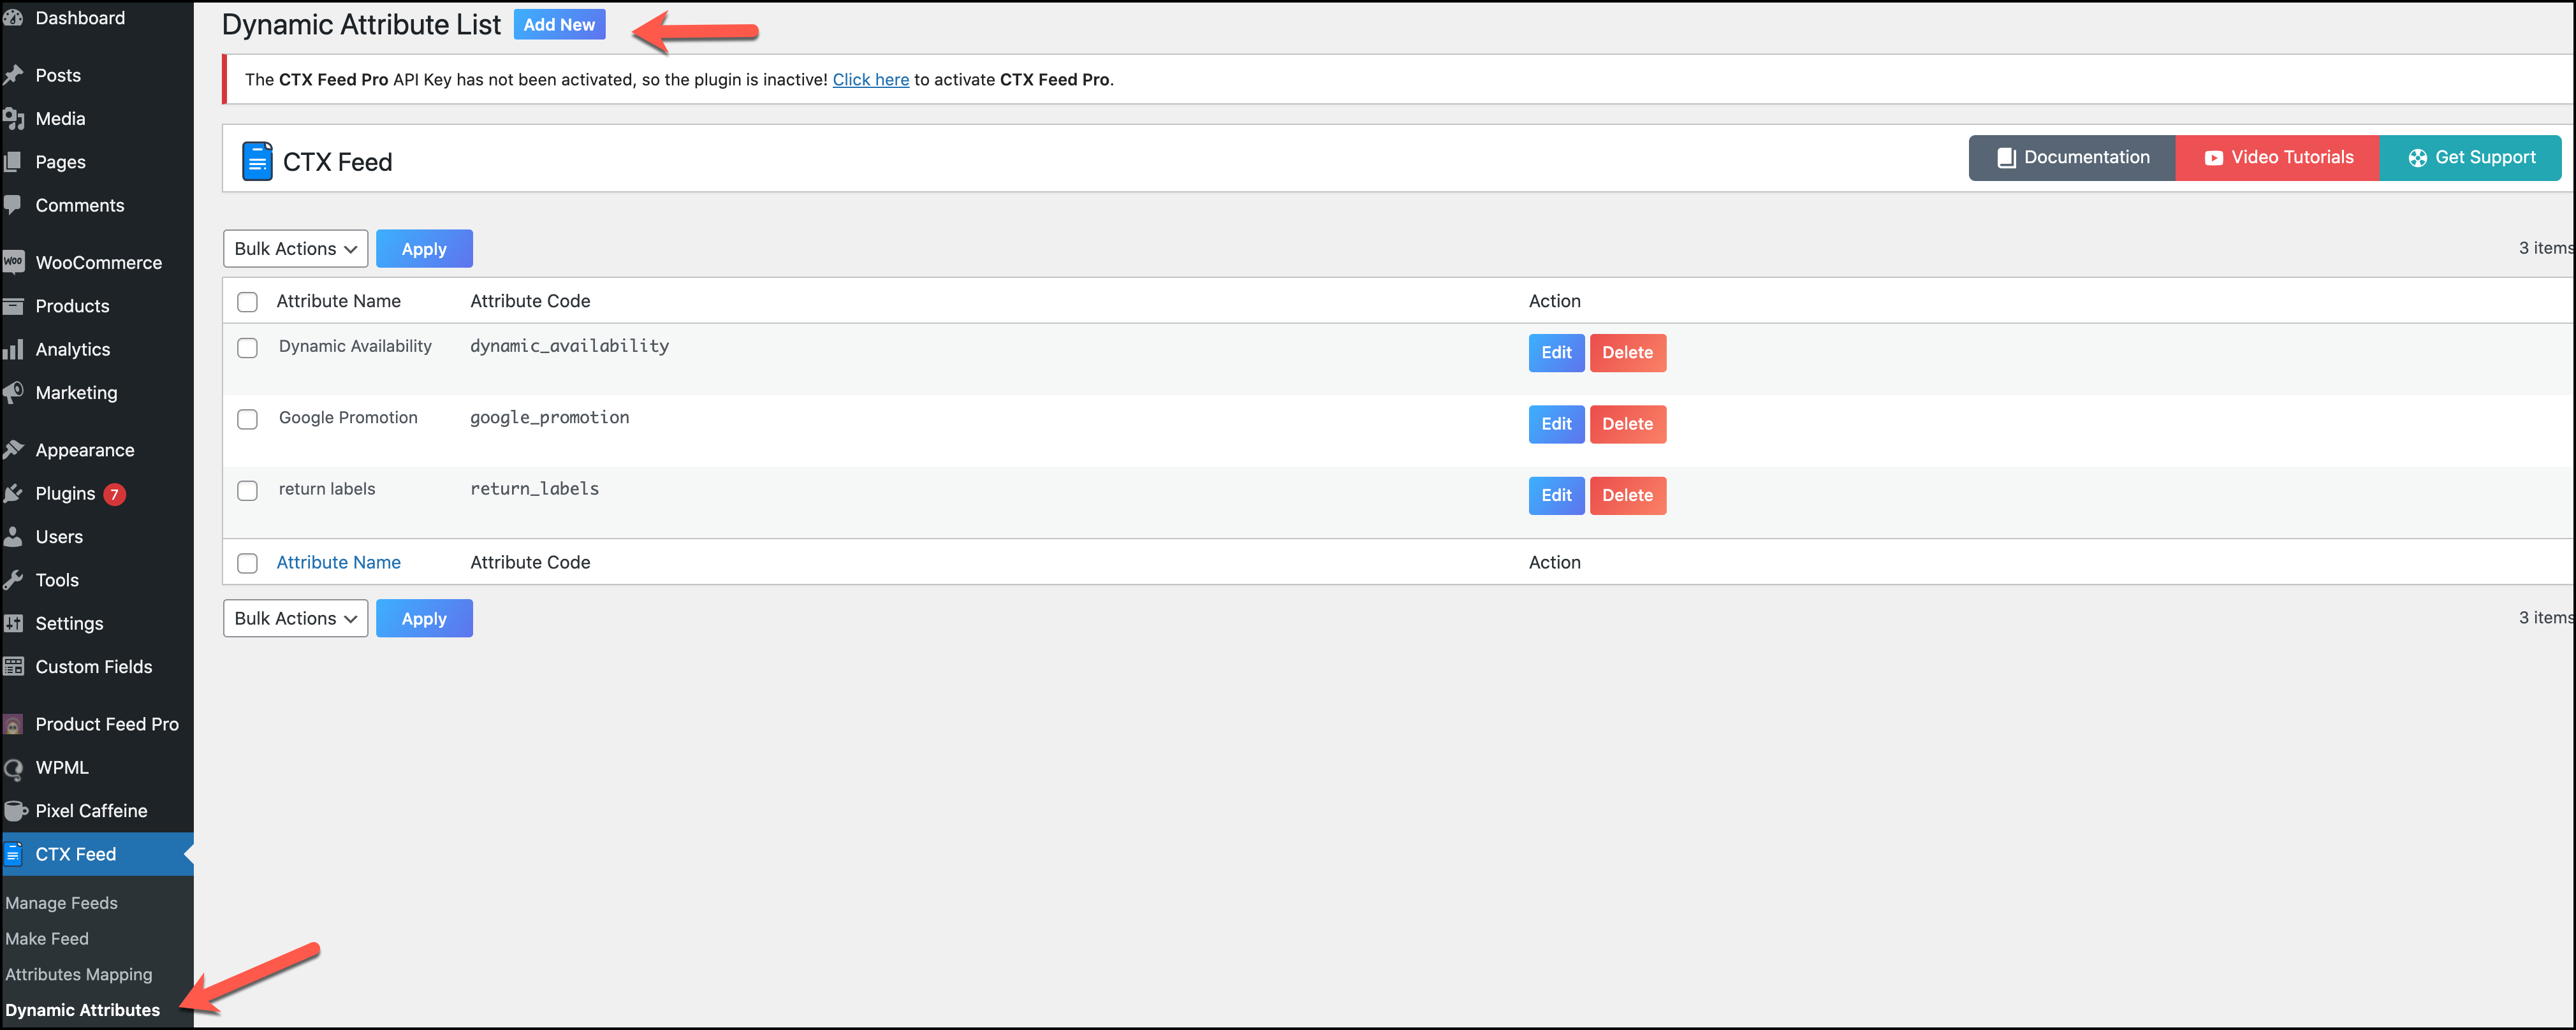
Task: Click the Pages icon in sidebar
Action: coord(13,162)
